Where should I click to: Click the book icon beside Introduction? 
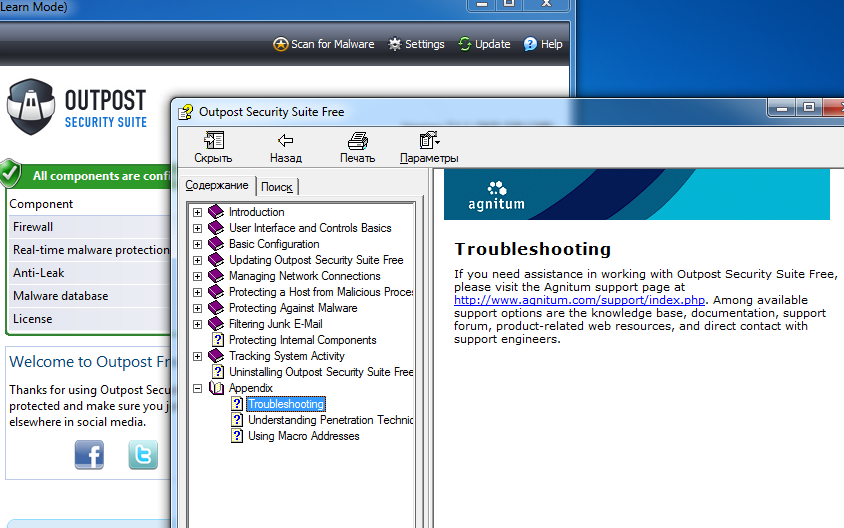[216, 212]
